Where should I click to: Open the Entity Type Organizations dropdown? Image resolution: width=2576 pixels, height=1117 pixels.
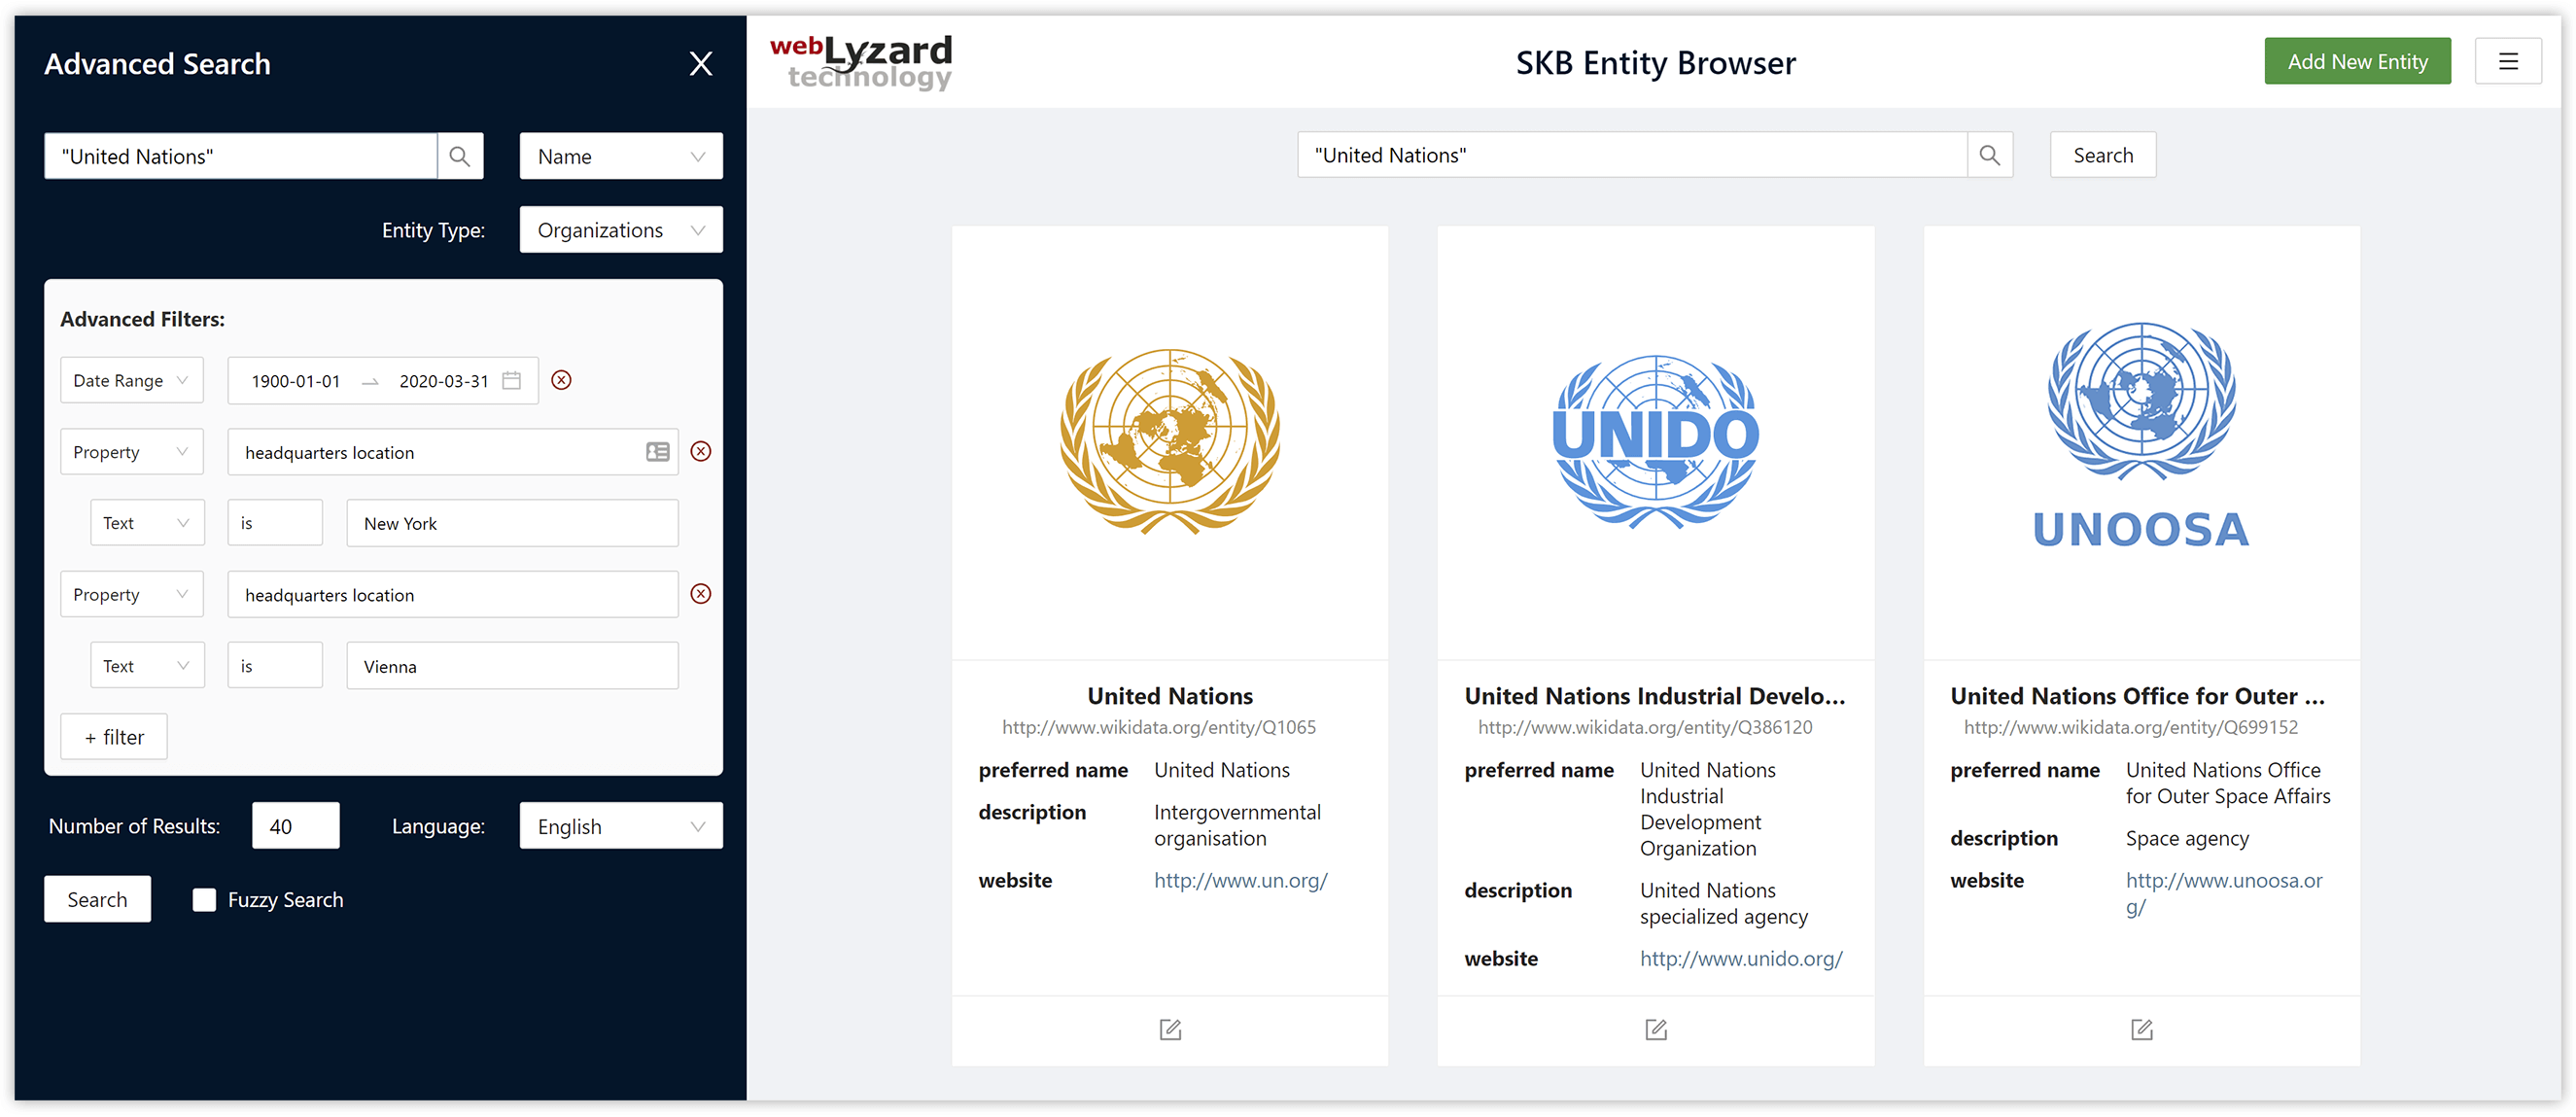(620, 229)
